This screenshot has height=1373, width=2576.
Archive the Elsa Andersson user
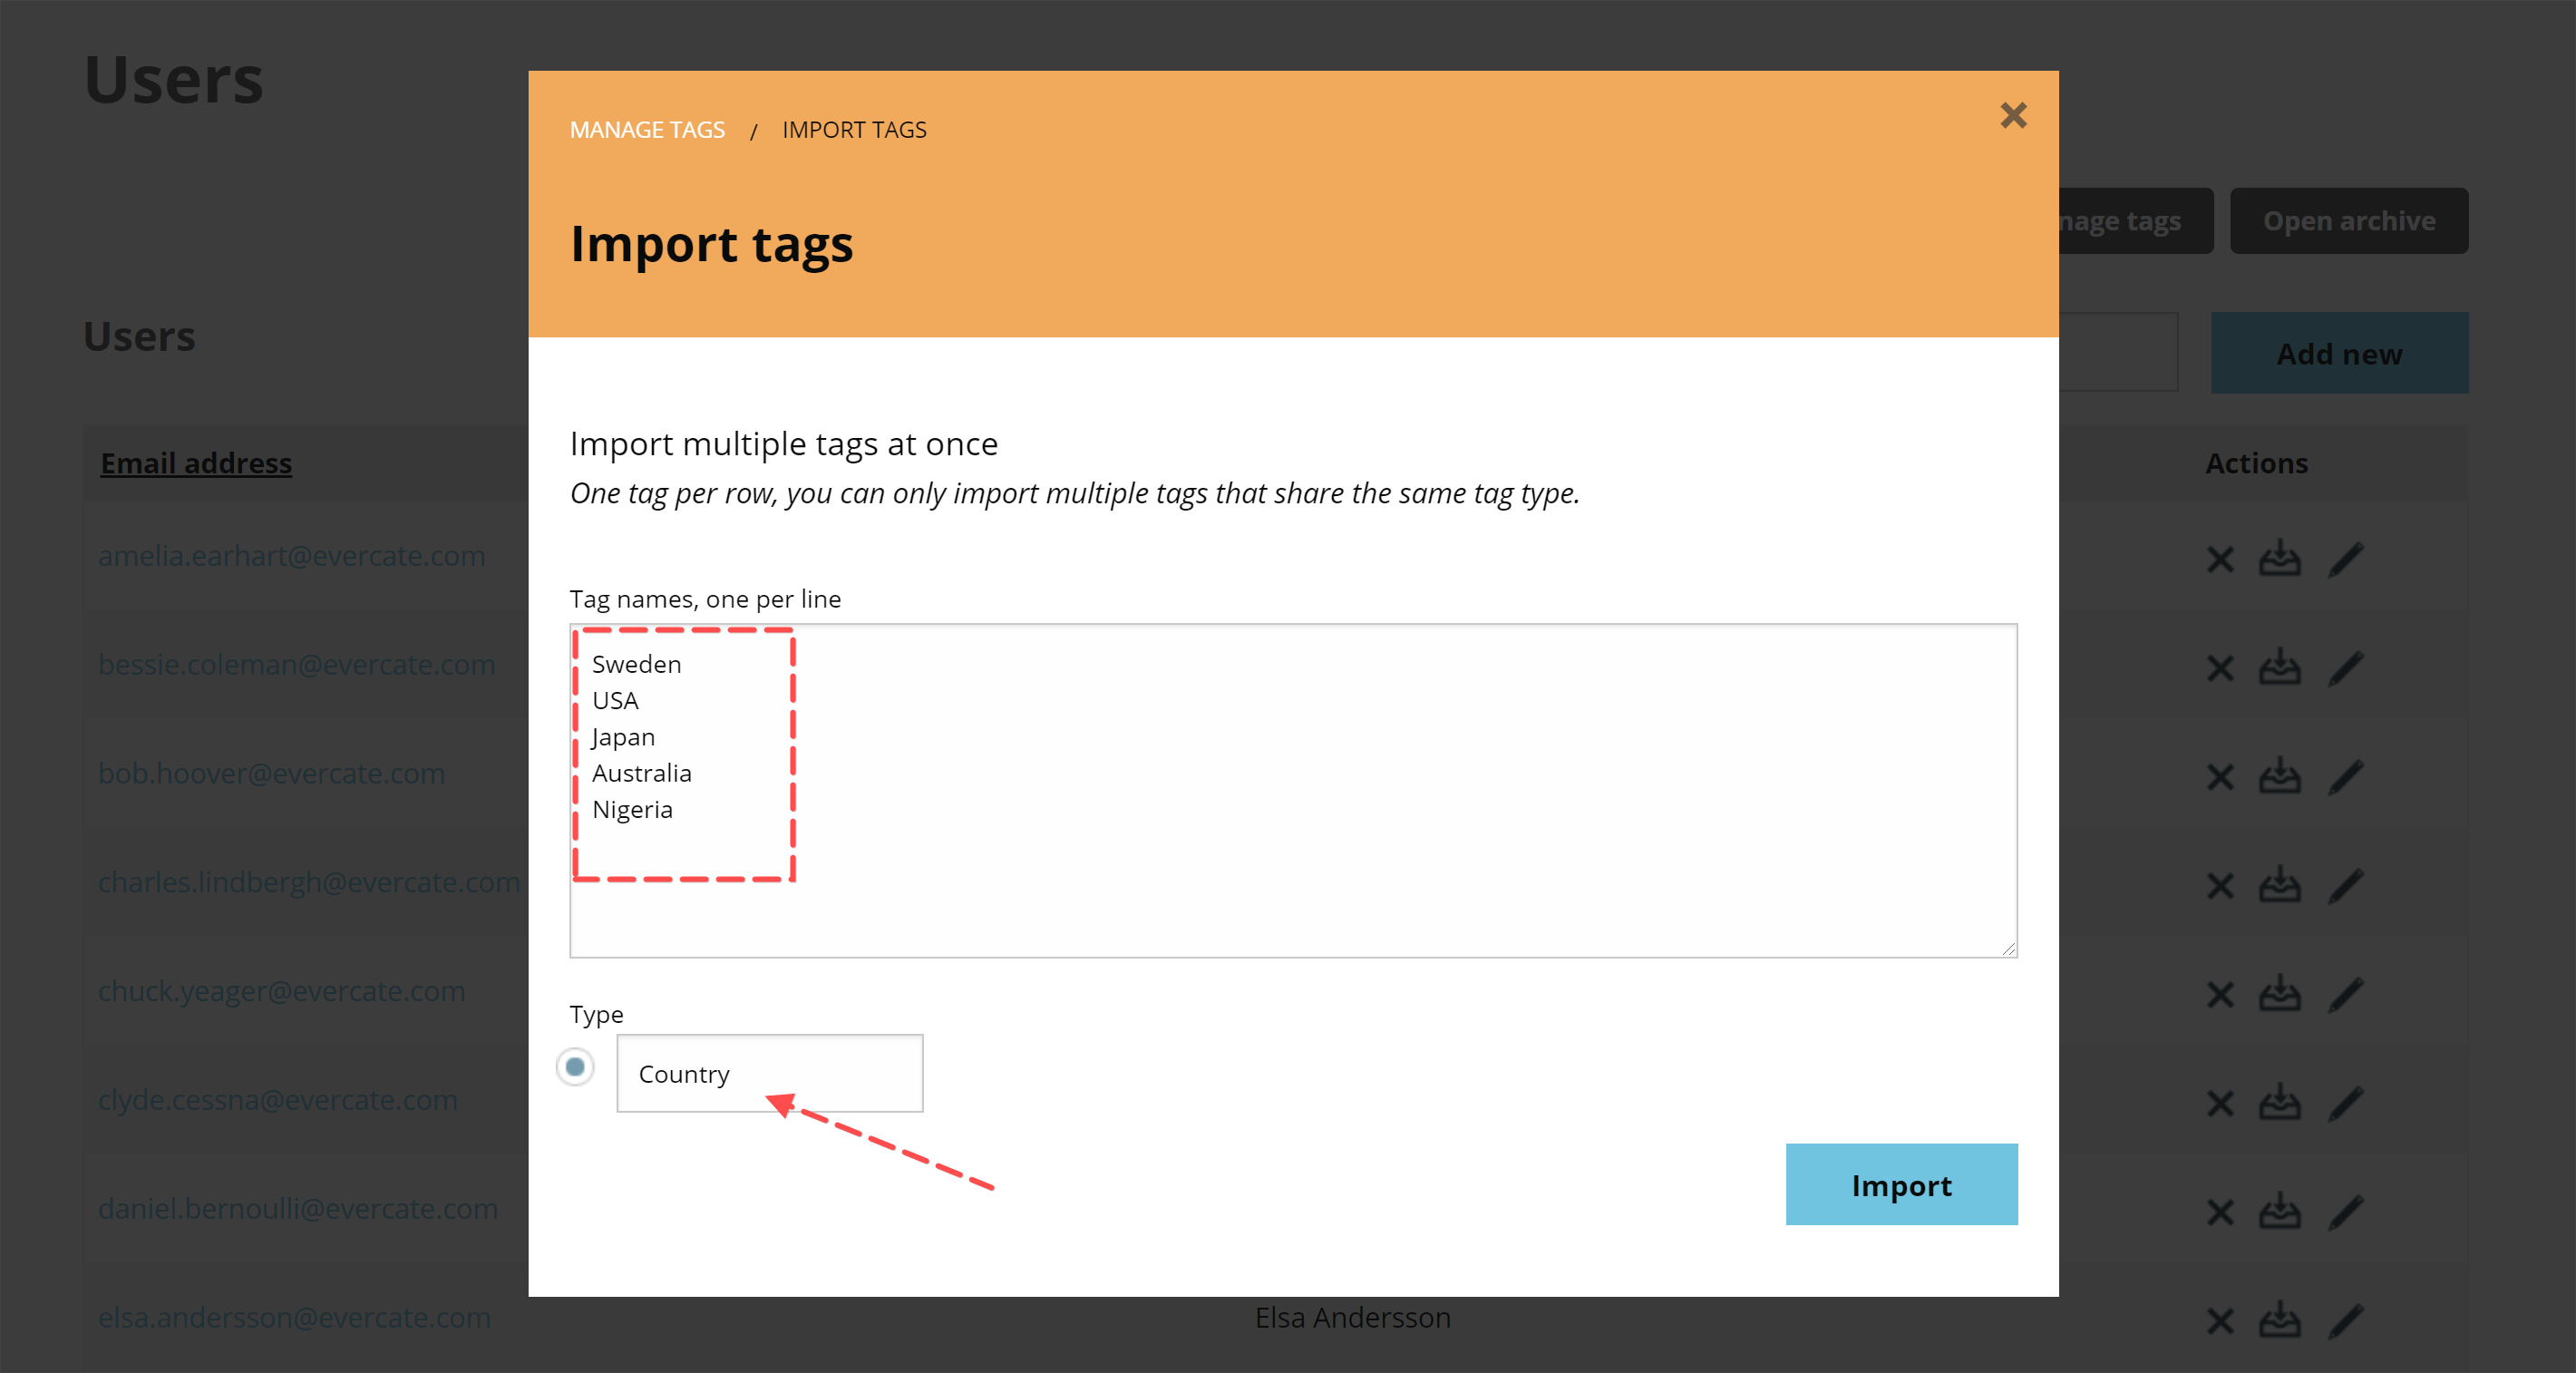[2281, 1320]
